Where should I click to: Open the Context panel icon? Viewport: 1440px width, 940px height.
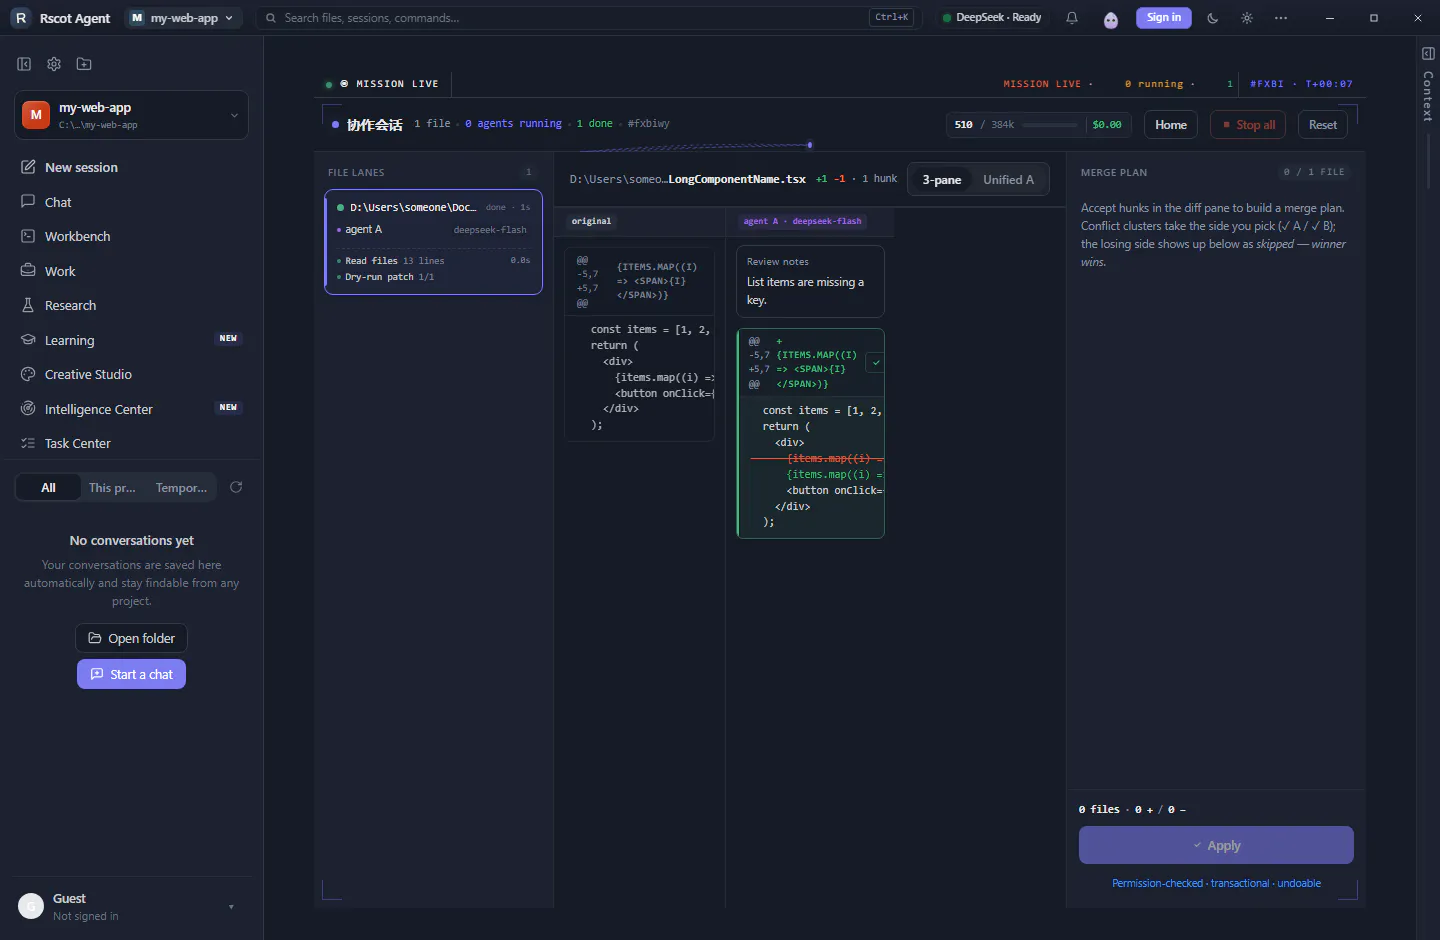pos(1428,53)
